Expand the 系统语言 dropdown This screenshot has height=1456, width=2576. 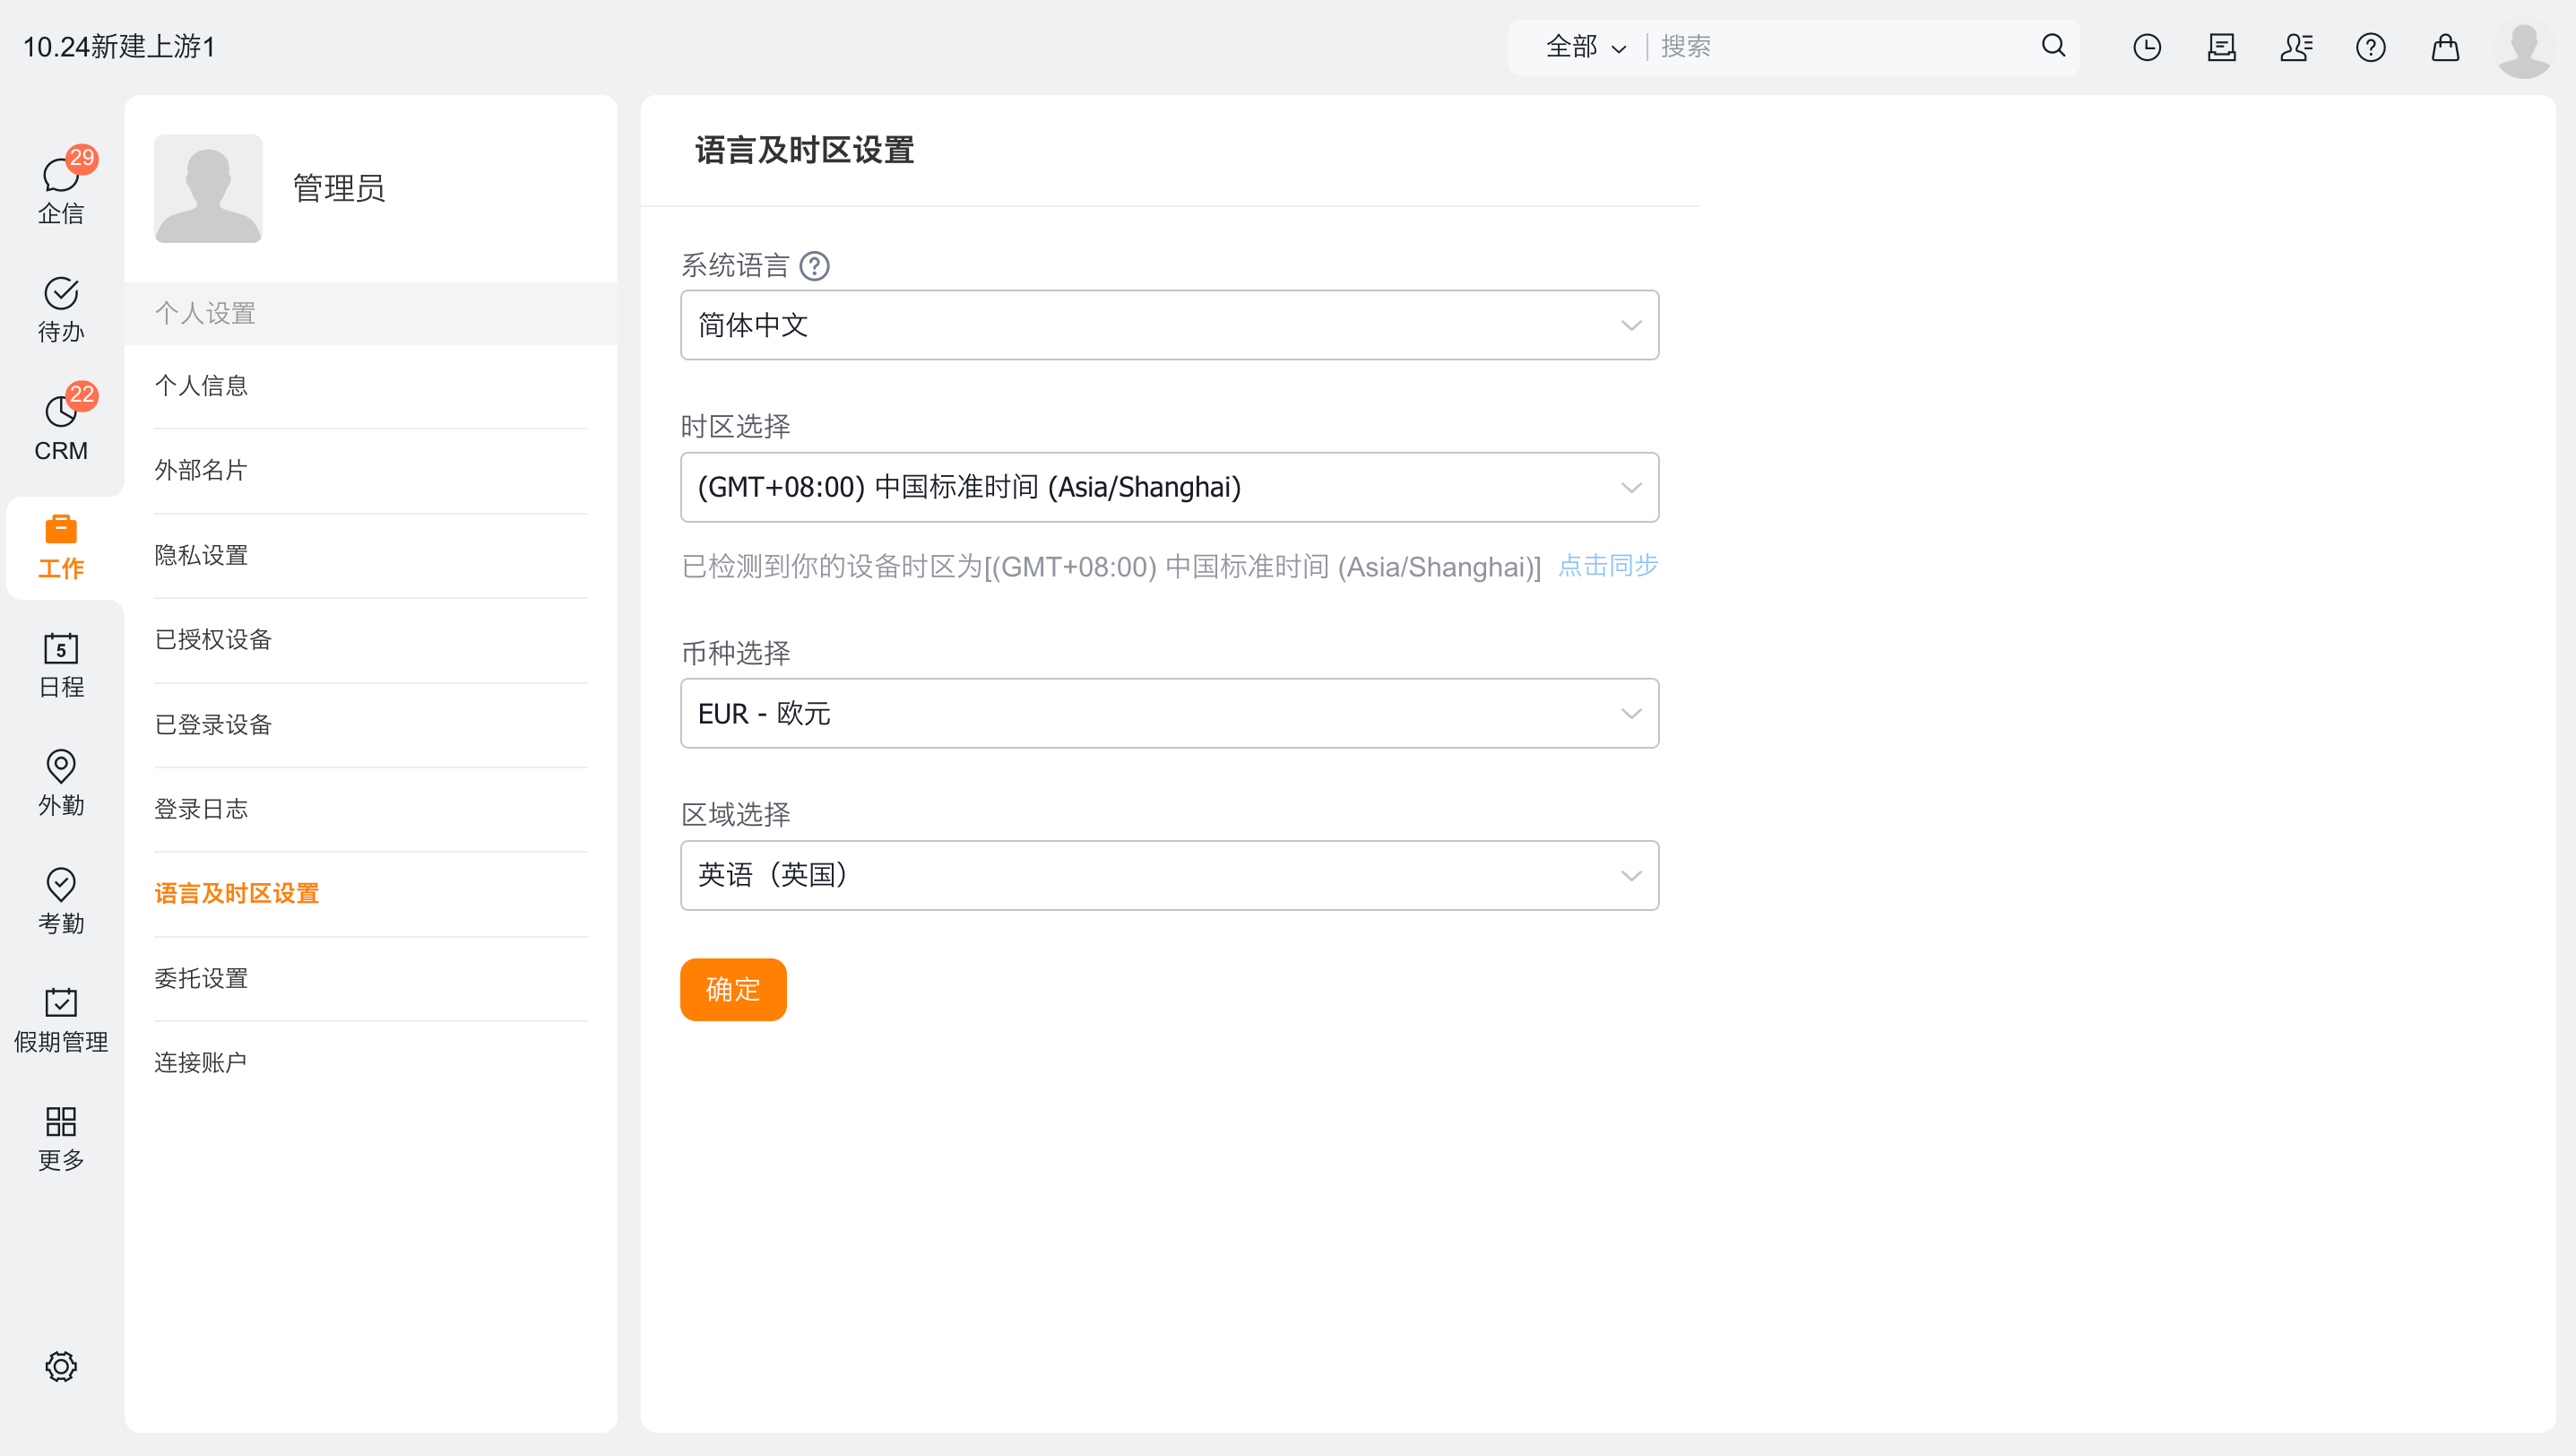(1169, 325)
